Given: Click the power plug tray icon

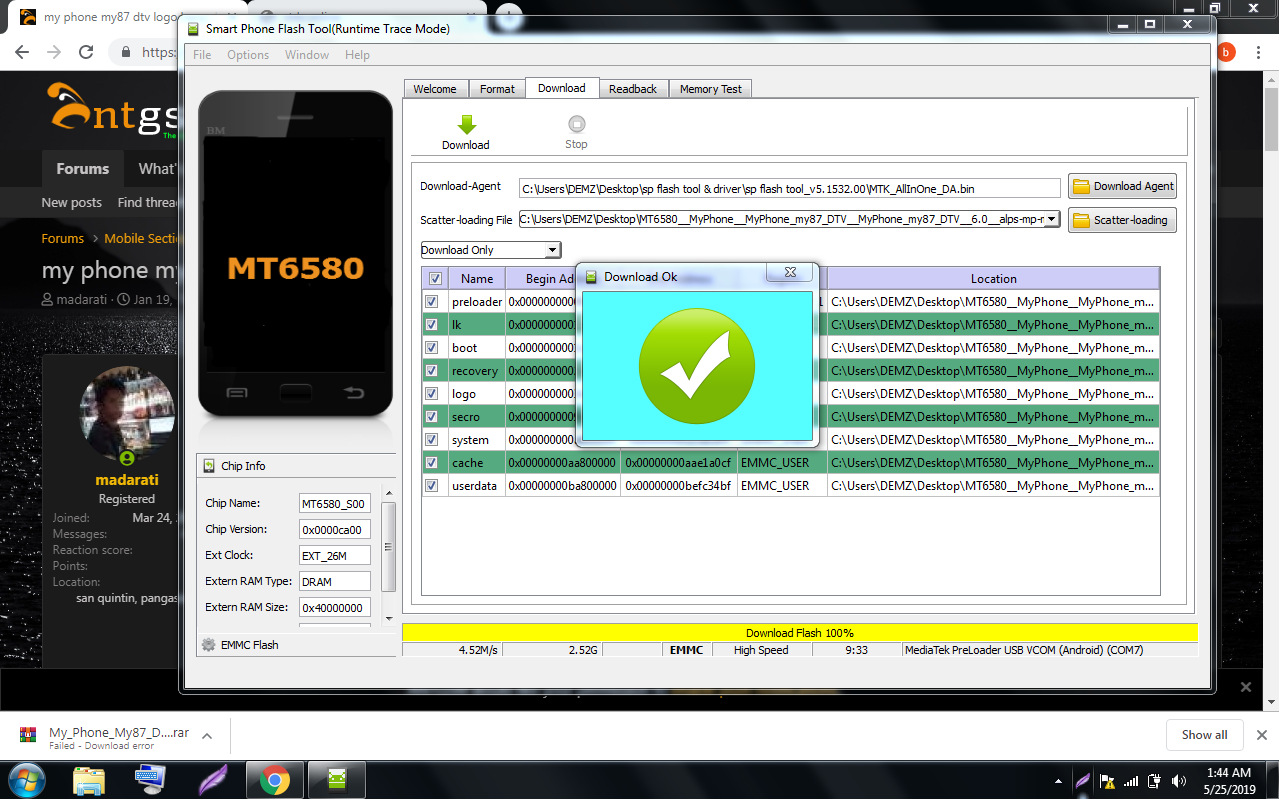Looking at the screenshot, I should (1155, 780).
